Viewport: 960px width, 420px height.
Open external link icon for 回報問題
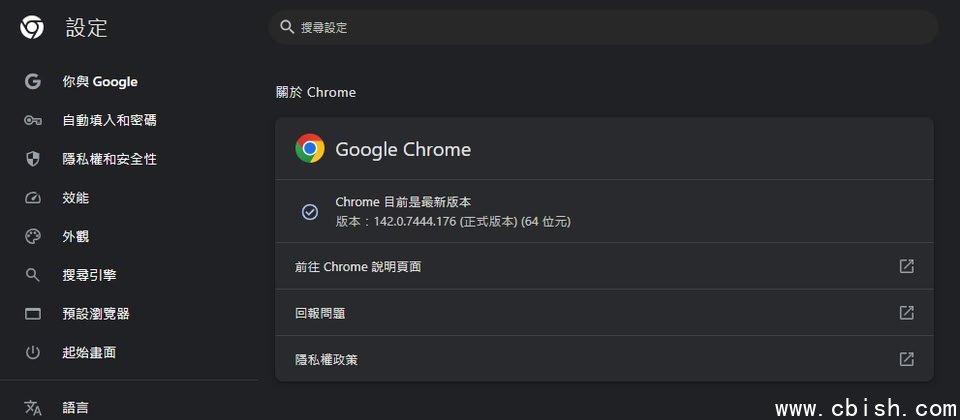(906, 313)
